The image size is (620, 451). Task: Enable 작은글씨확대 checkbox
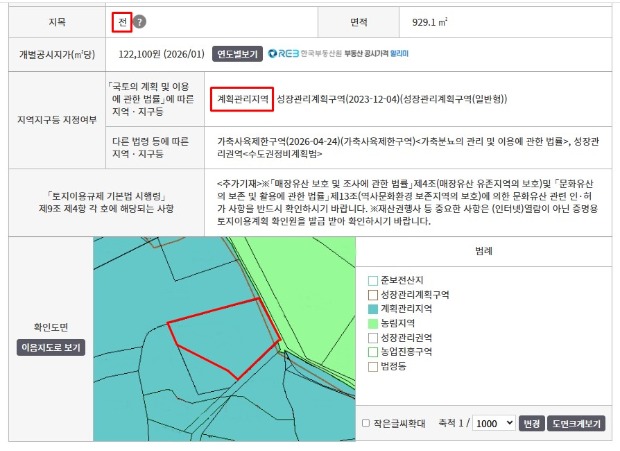[x=366, y=423]
